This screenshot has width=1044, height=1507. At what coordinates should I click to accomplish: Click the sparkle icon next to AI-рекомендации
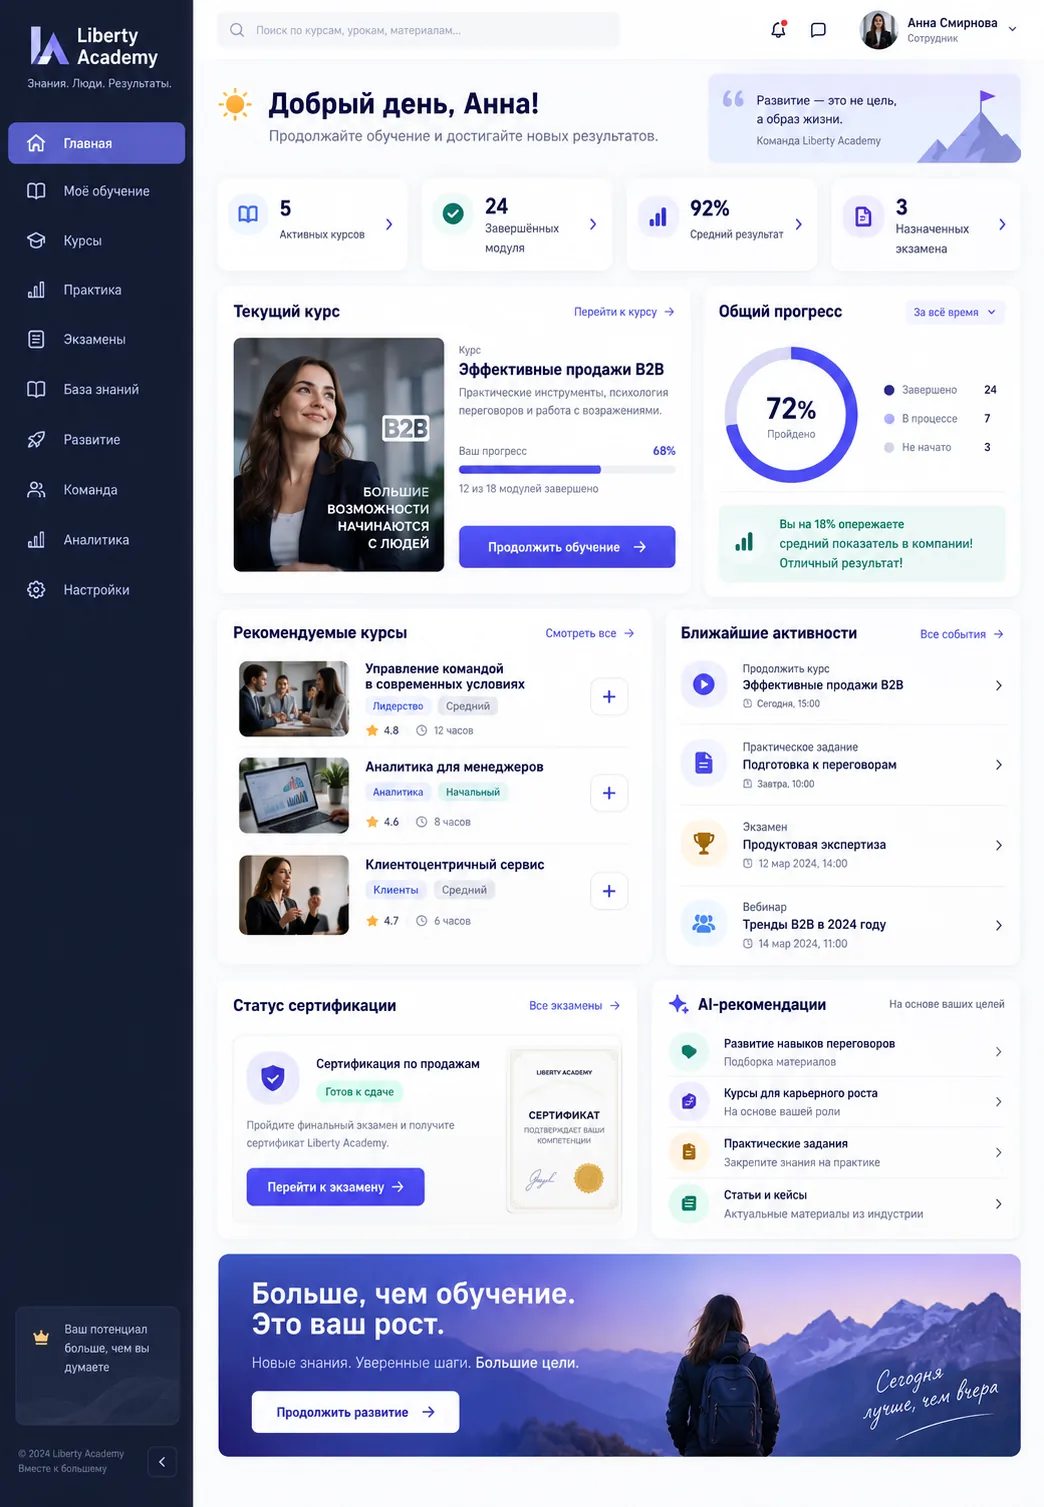(678, 1004)
